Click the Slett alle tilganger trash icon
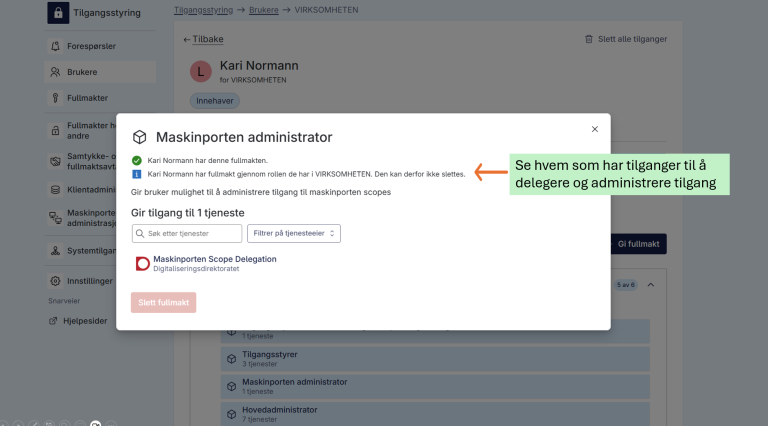 (x=589, y=39)
